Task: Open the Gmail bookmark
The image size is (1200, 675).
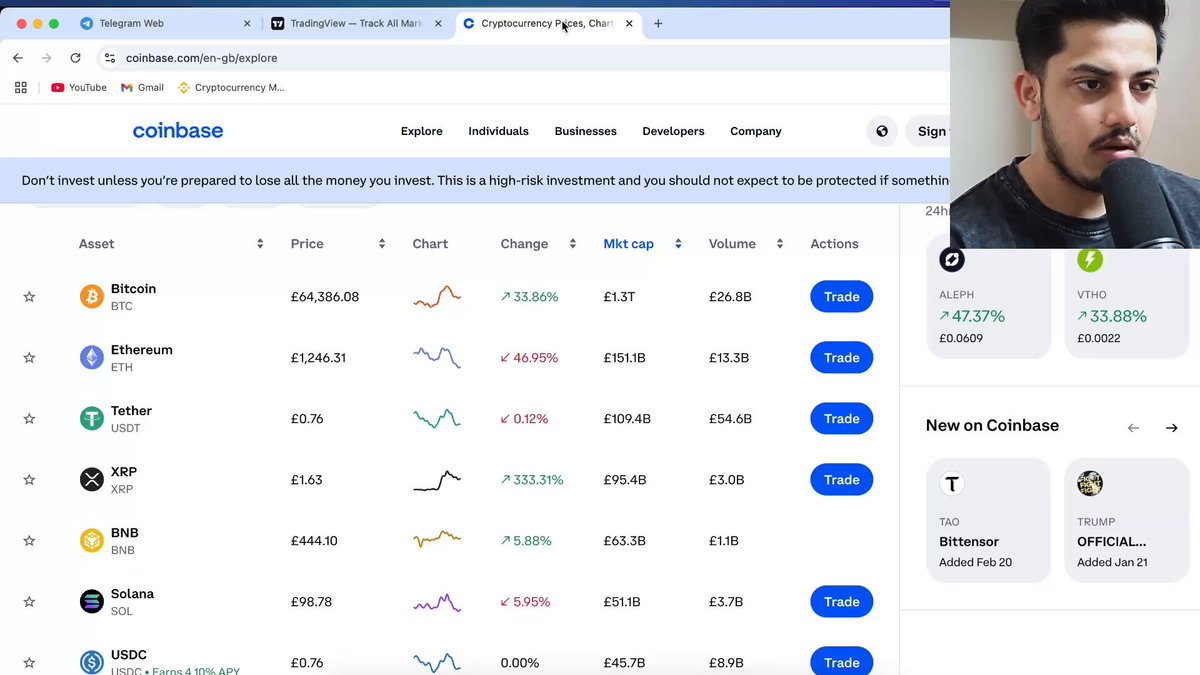Action: (x=142, y=87)
